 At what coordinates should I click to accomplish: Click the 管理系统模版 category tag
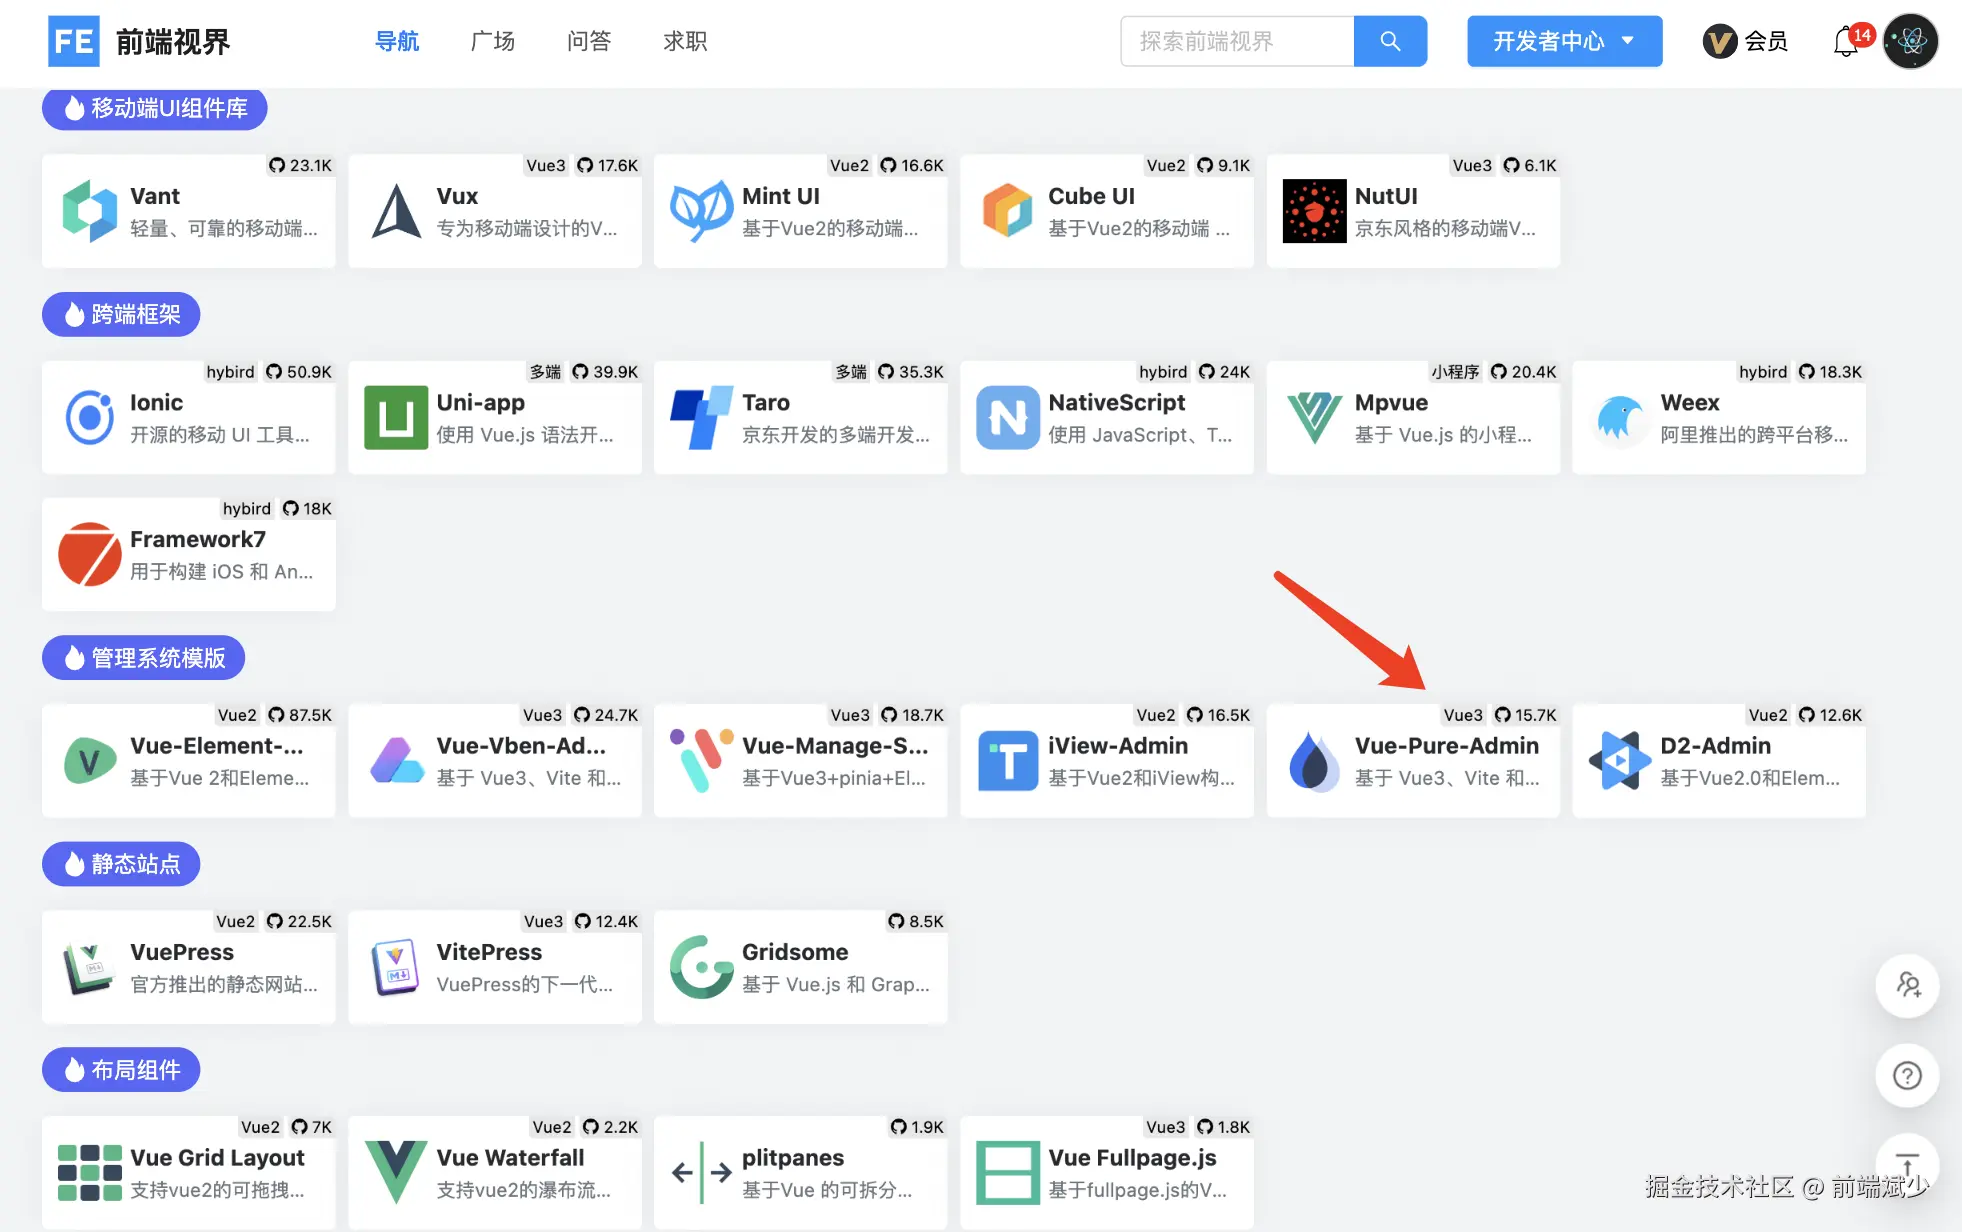(144, 658)
